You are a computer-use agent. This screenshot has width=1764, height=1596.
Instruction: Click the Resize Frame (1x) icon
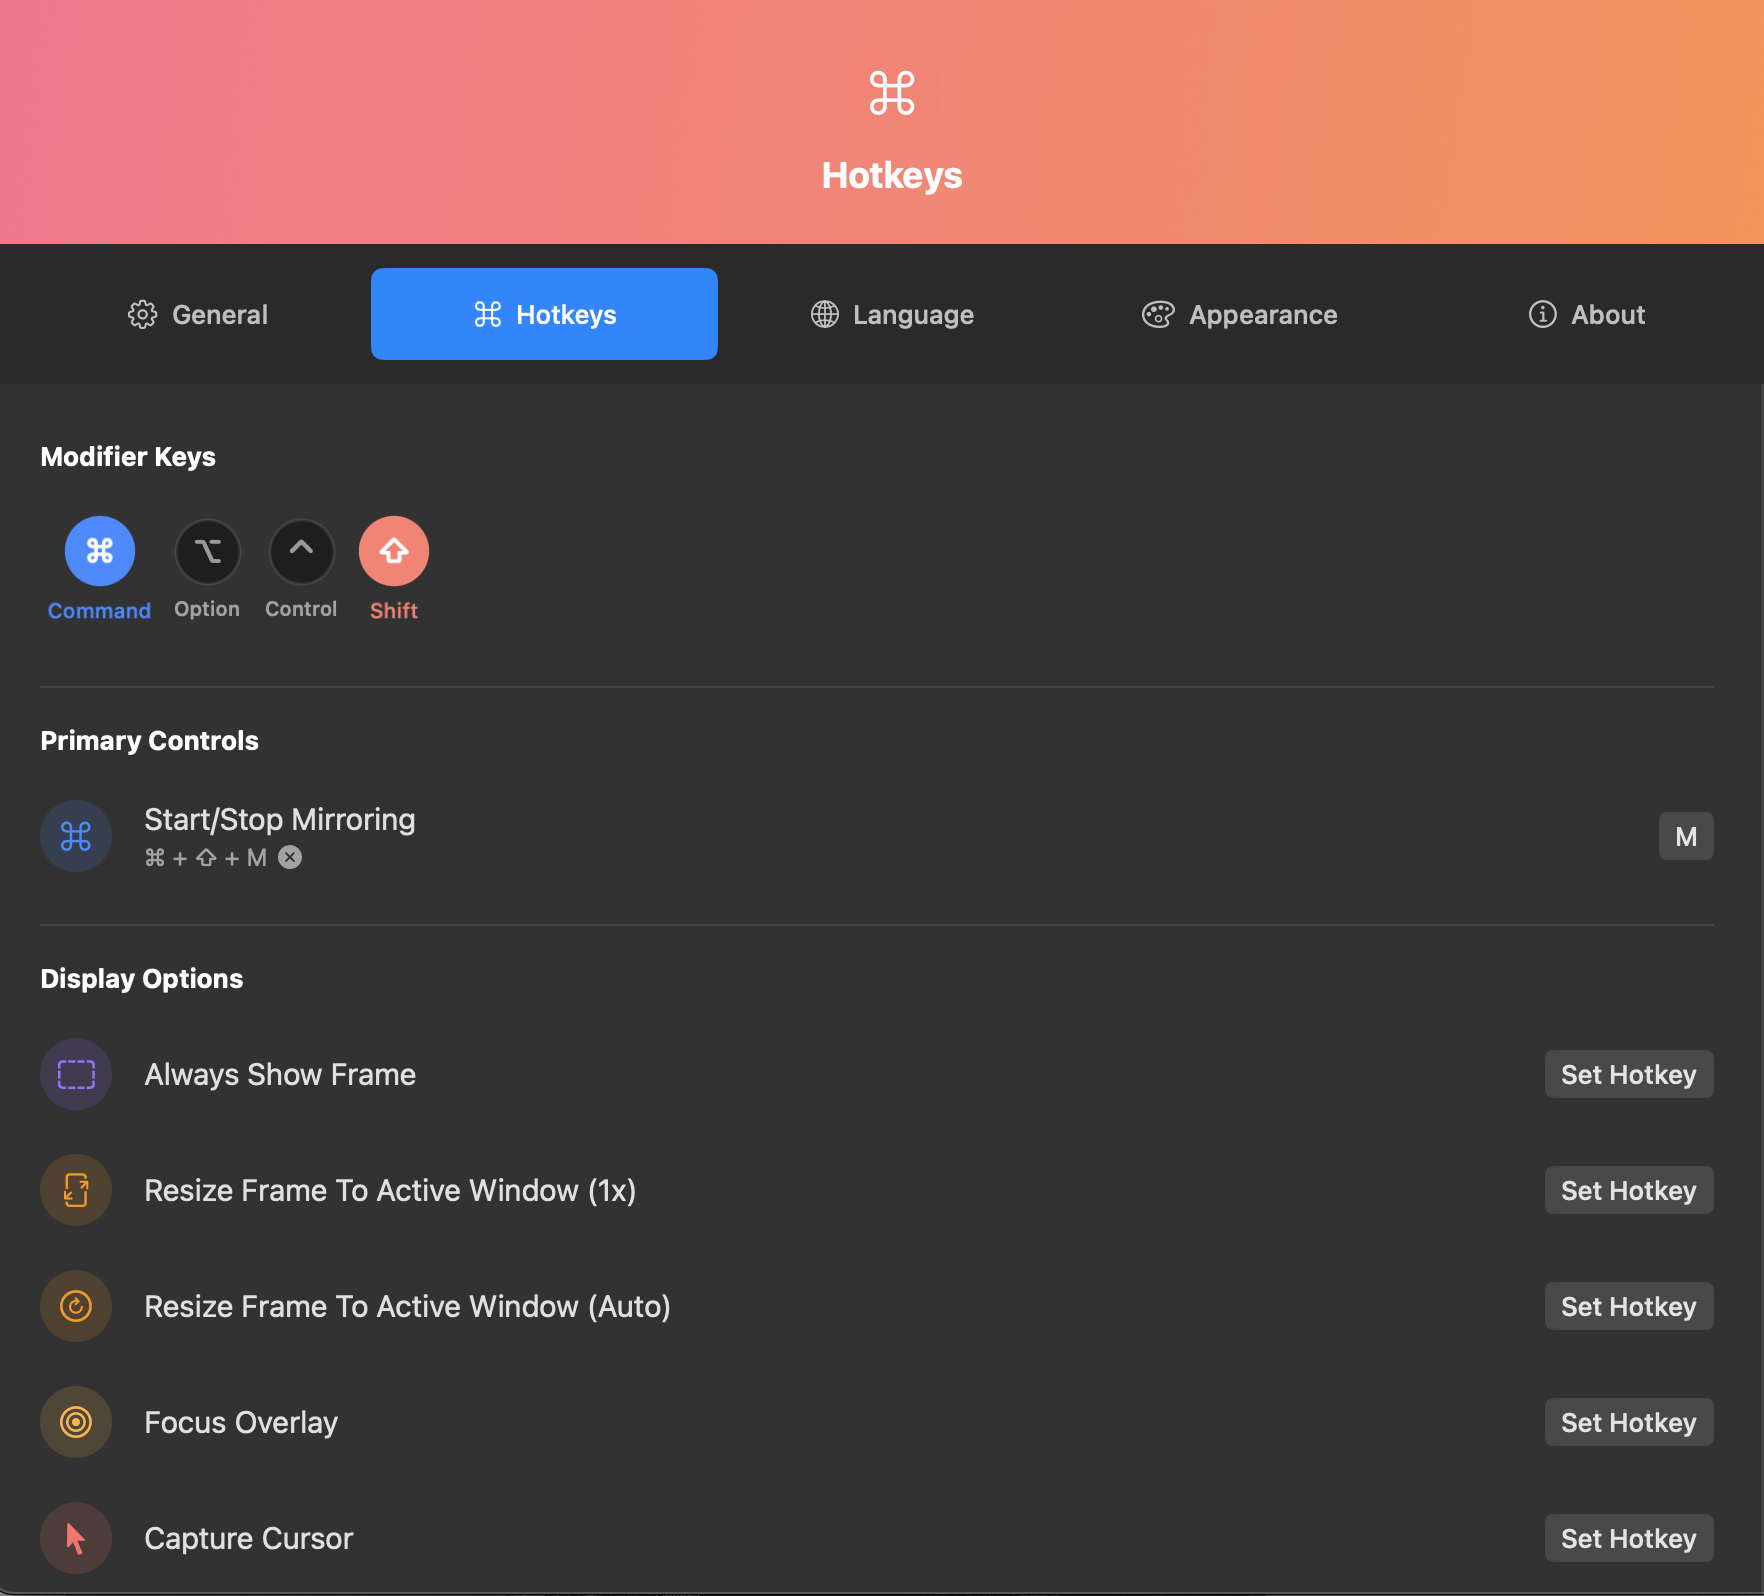coord(76,1190)
